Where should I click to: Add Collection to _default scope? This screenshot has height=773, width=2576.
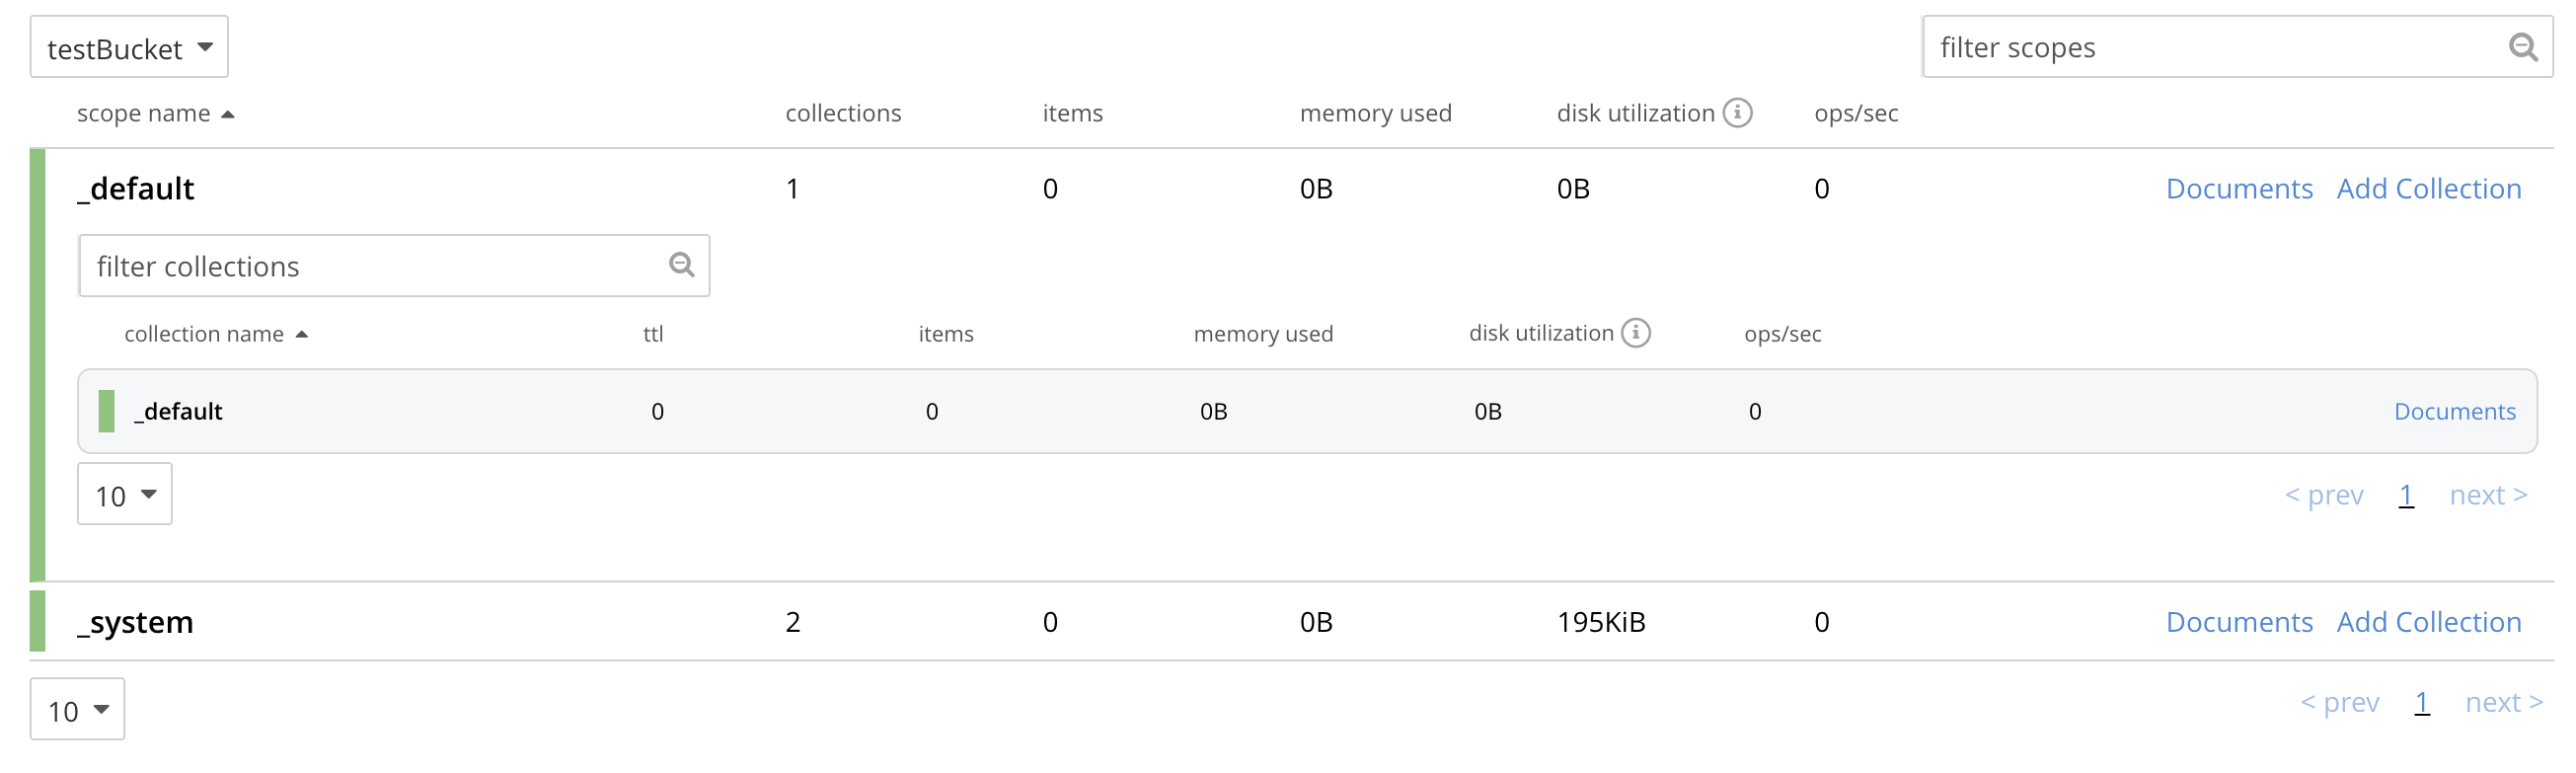2428,189
